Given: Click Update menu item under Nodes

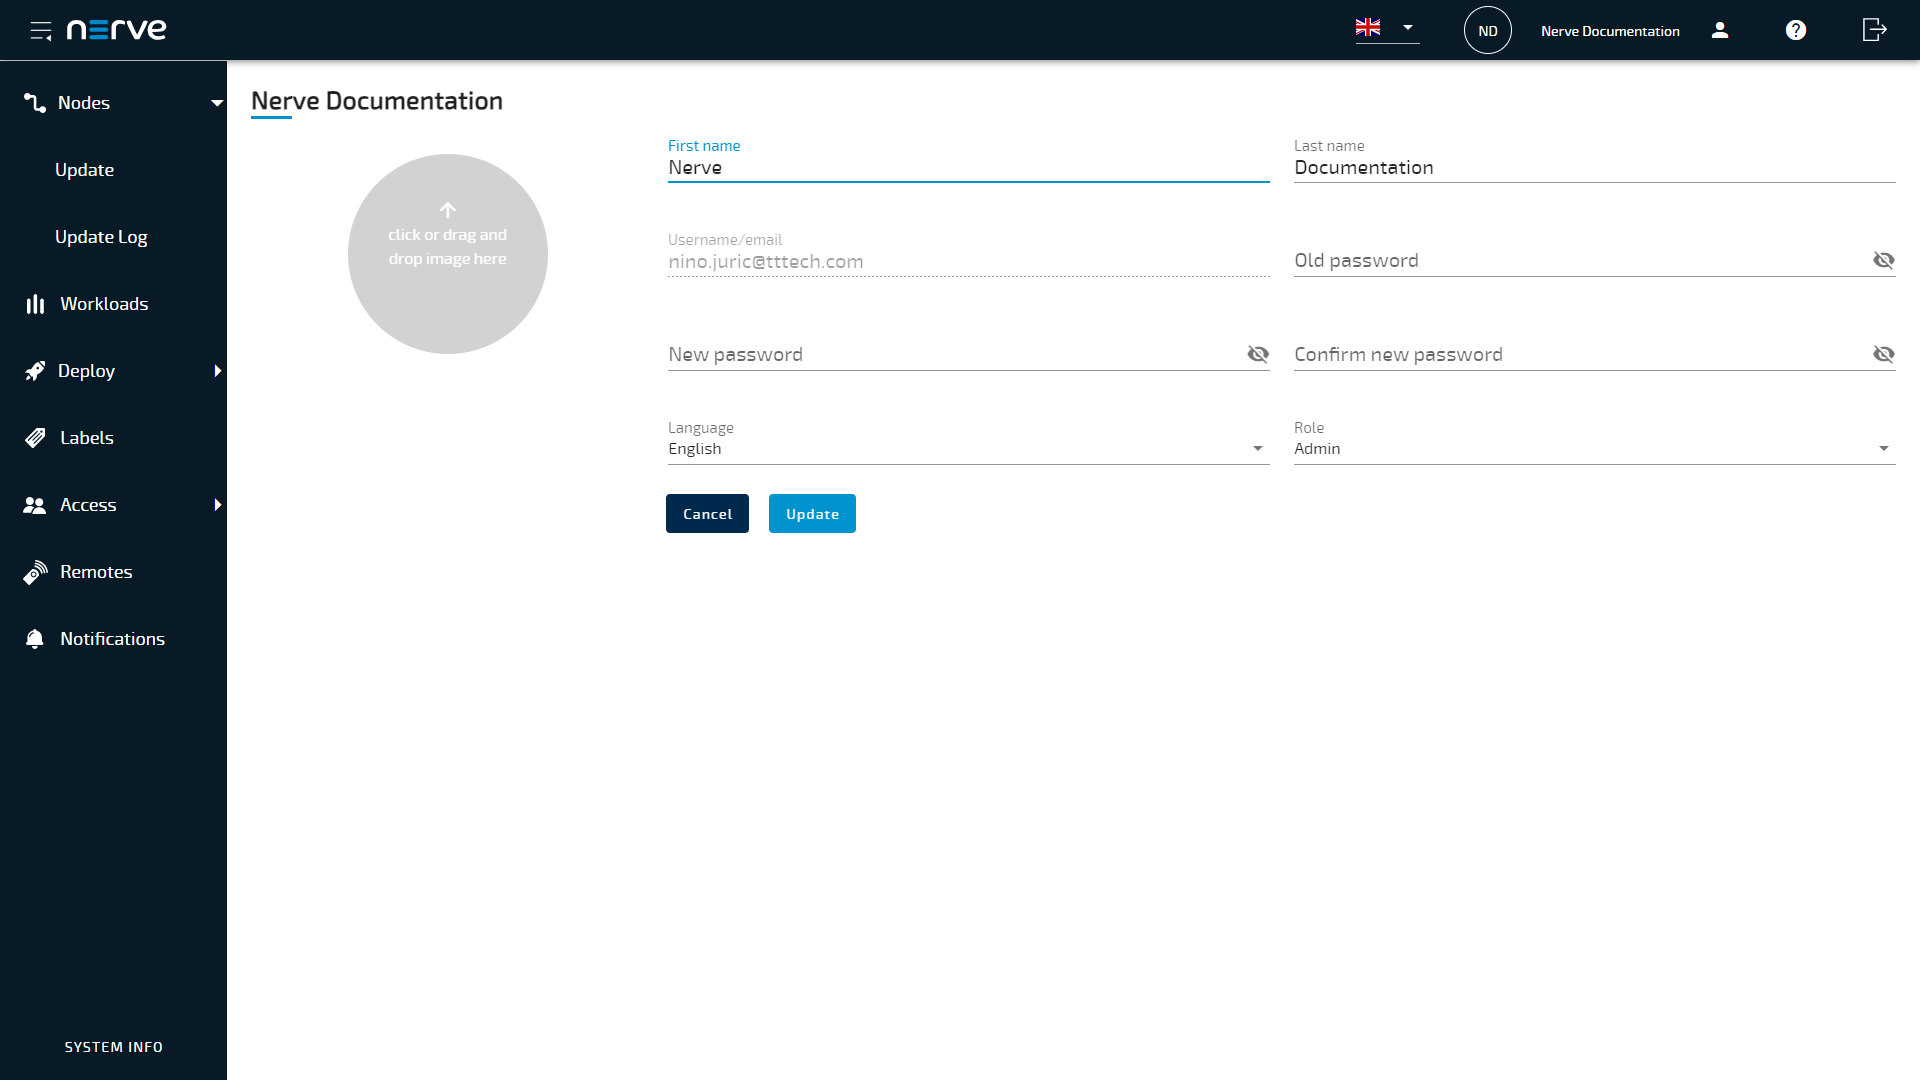Looking at the screenshot, I should pyautogui.click(x=83, y=169).
